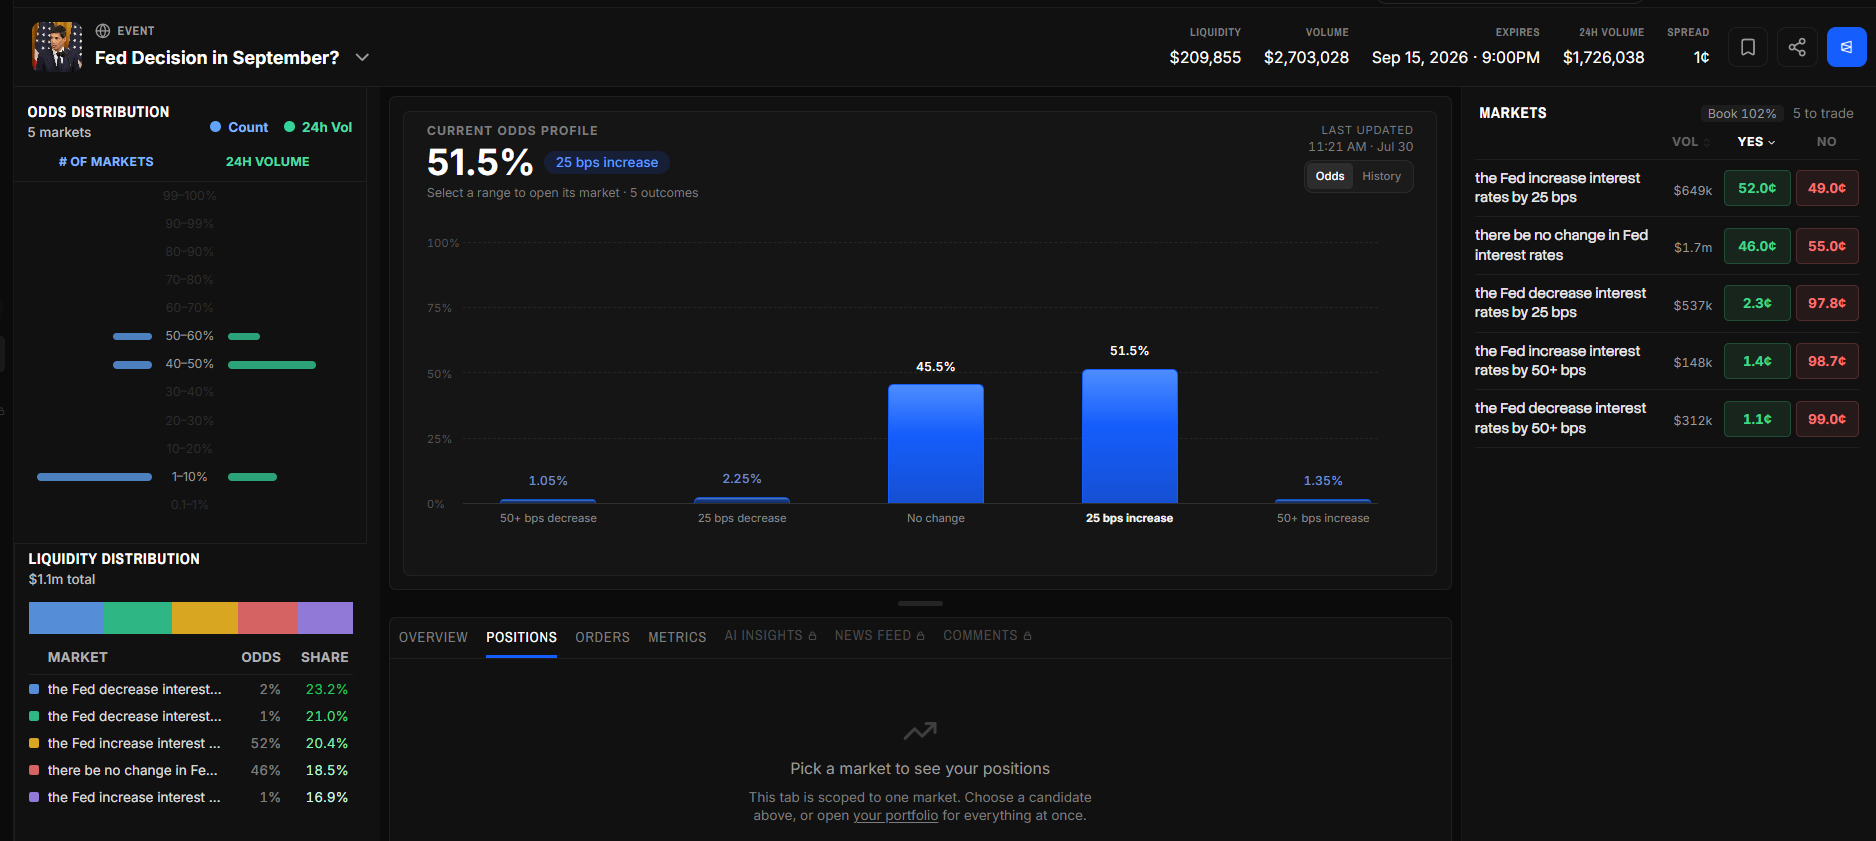1876x841 pixels.
Task: Open the locked News Feed tab
Action: (x=880, y=636)
